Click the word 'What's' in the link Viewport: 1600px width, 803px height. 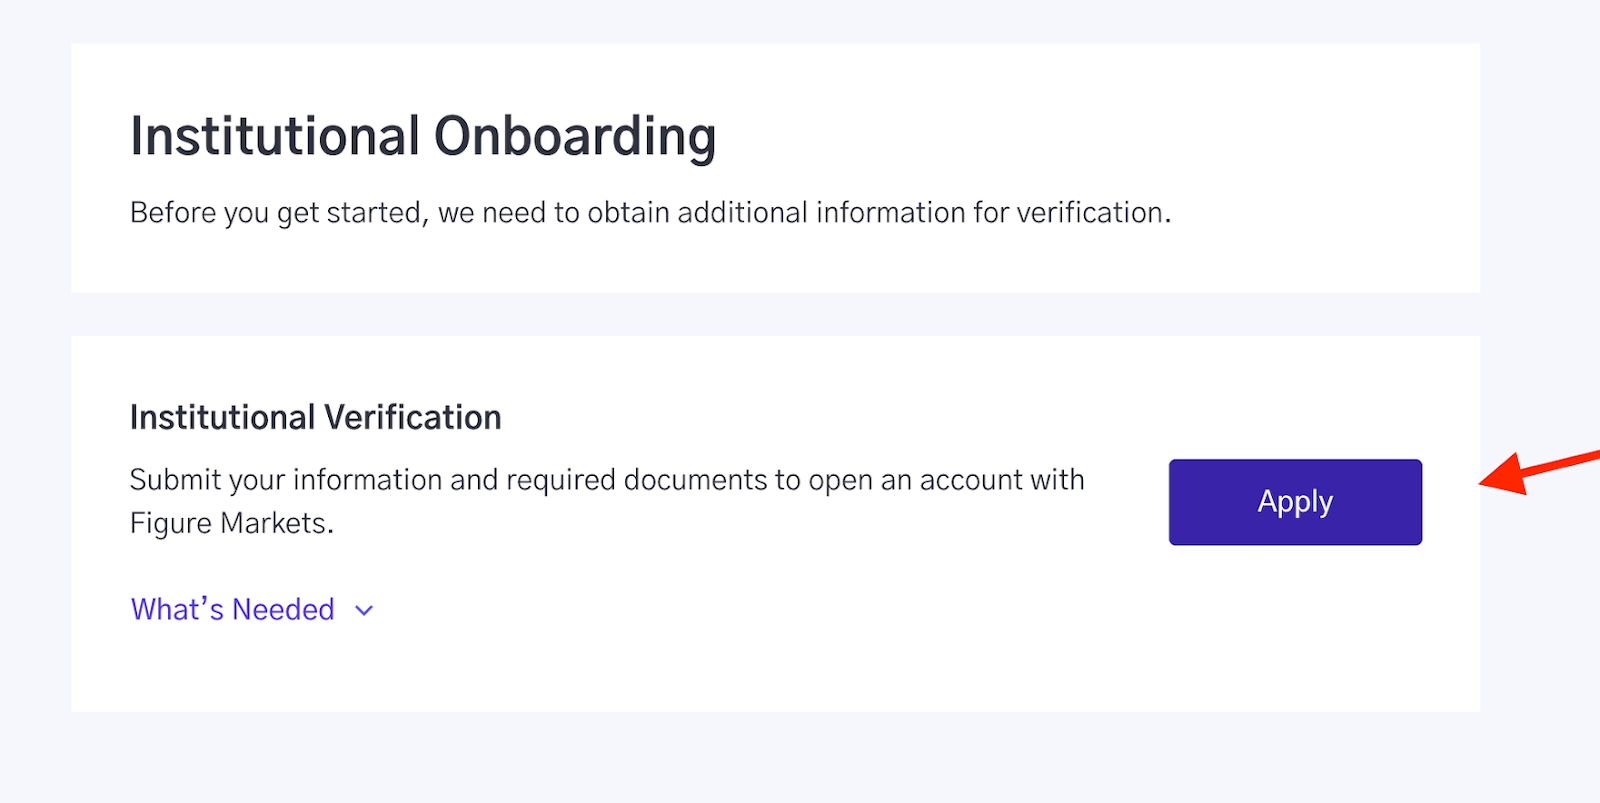pyautogui.click(x=177, y=610)
